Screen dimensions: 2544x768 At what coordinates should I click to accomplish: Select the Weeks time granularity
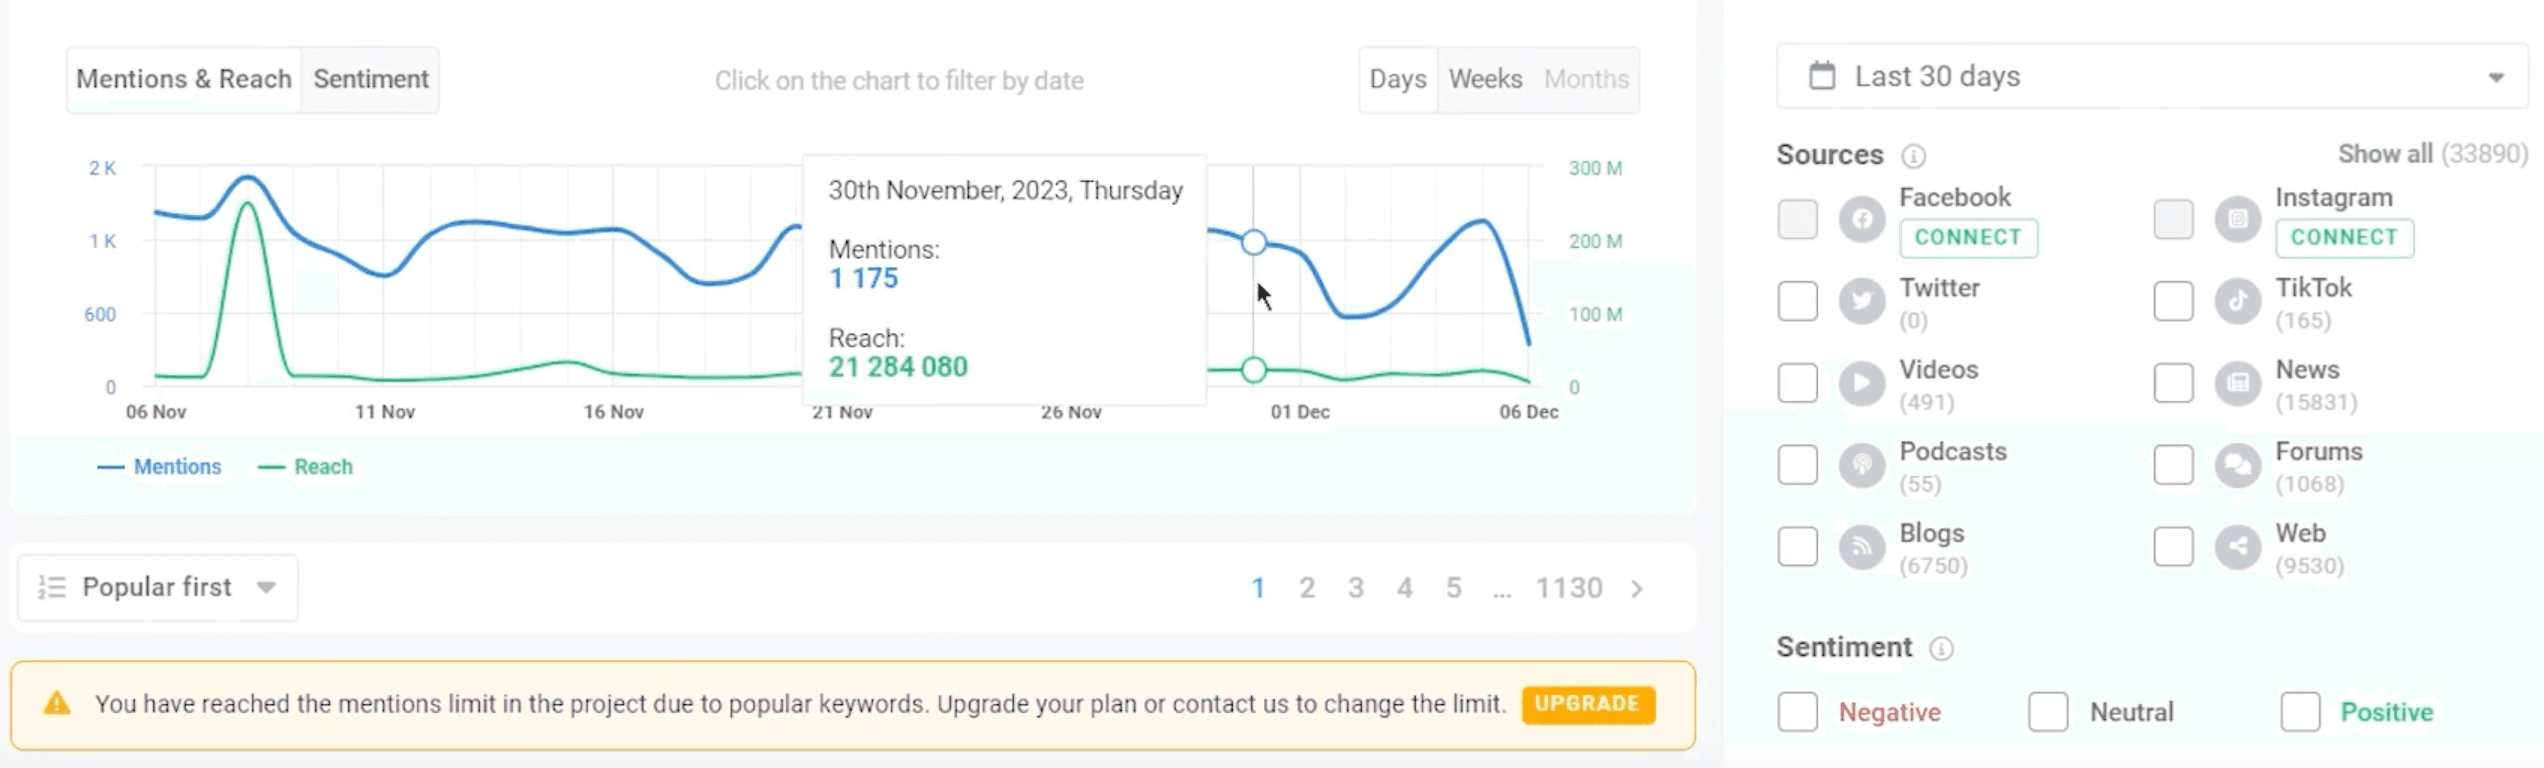[x=1484, y=79]
